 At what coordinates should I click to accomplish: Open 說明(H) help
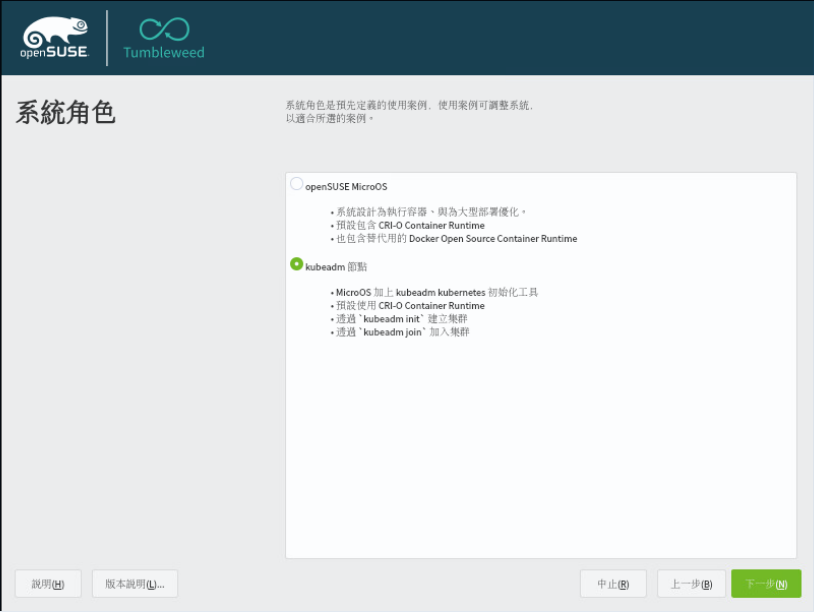[48, 584]
